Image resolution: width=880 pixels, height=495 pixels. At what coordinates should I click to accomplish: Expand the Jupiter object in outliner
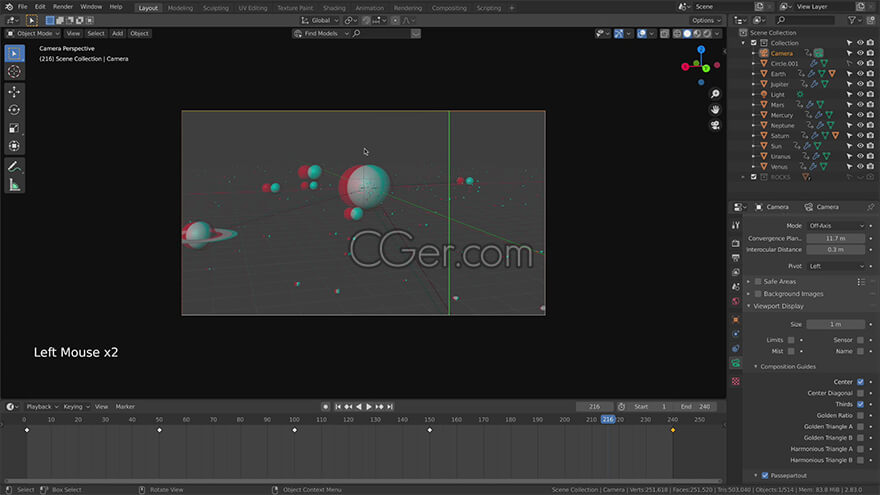coord(754,84)
